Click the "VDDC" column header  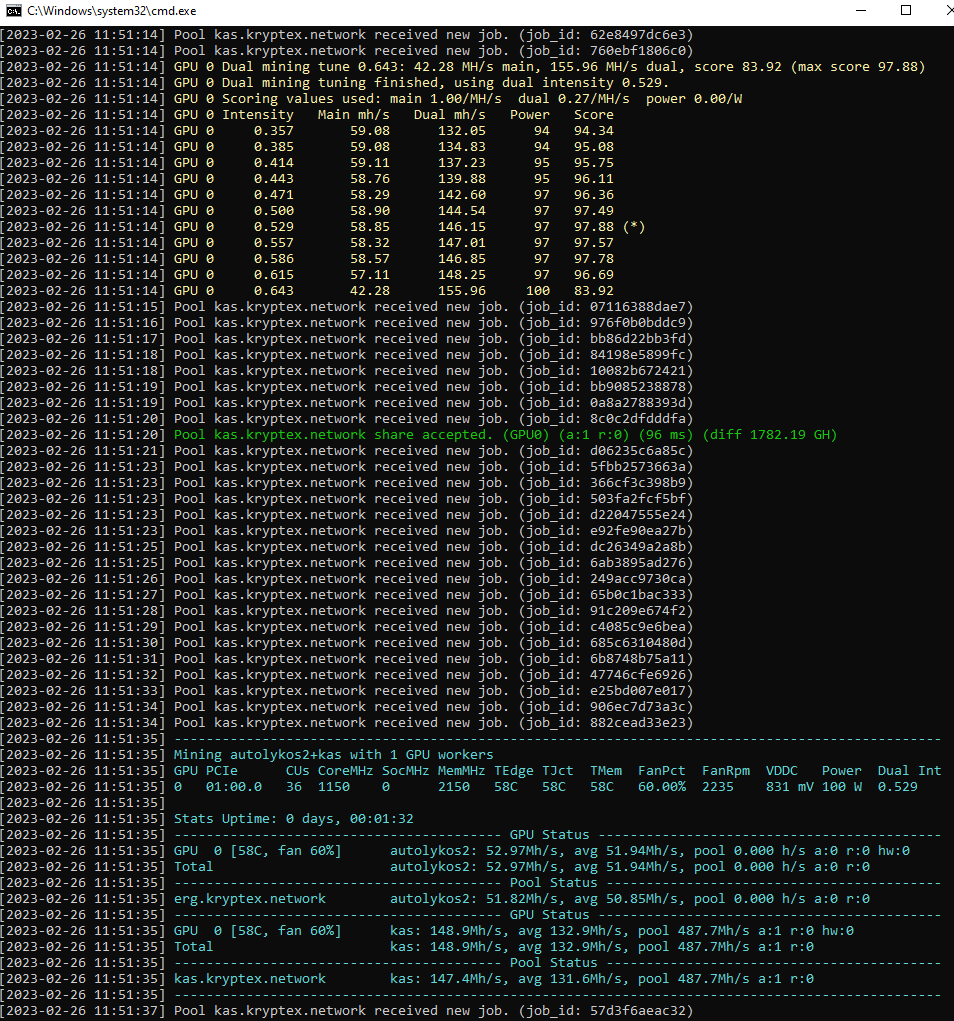coord(781,771)
